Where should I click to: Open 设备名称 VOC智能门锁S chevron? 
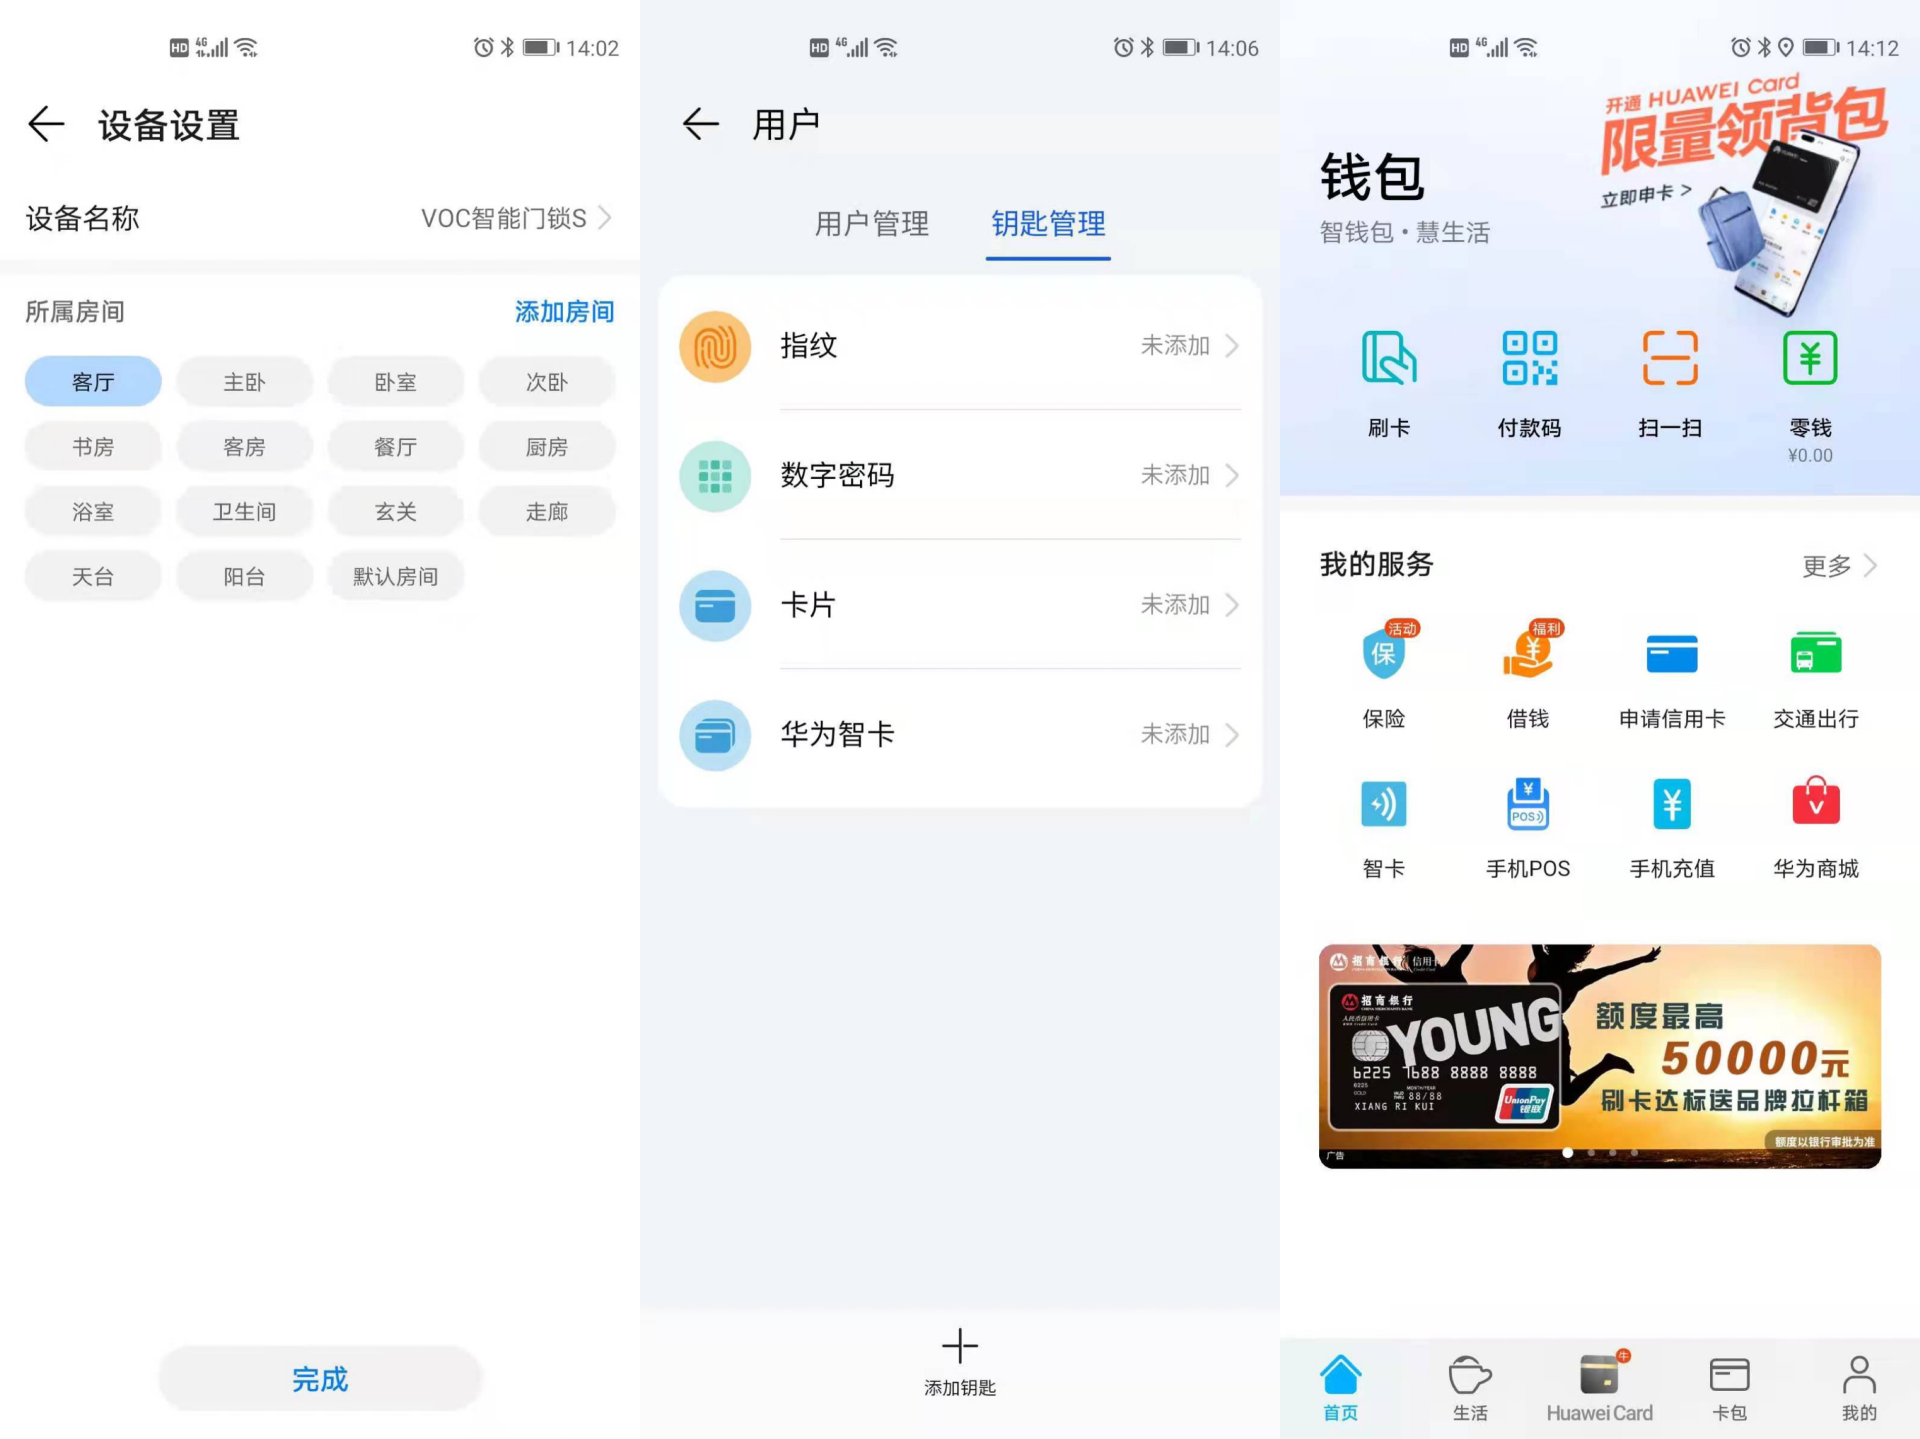point(604,218)
